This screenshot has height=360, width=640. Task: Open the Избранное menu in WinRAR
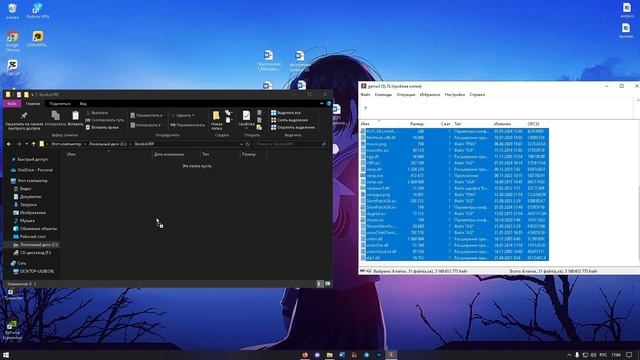(x=430, y=95)
